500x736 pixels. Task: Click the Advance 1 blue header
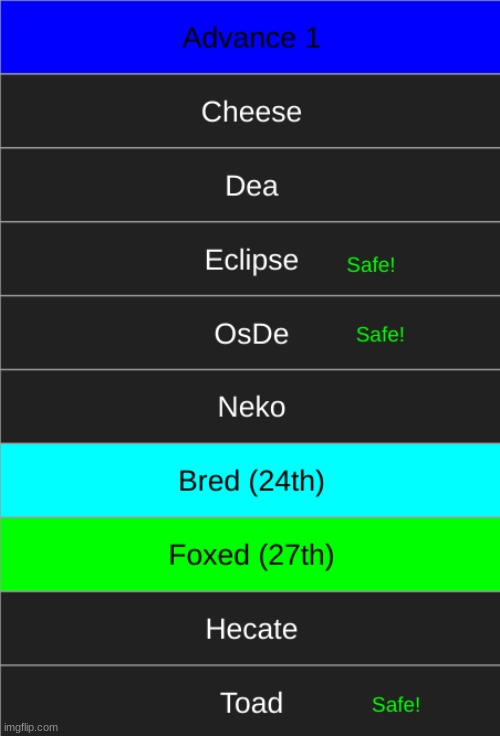pyautogui.click(x=250, y=37)
